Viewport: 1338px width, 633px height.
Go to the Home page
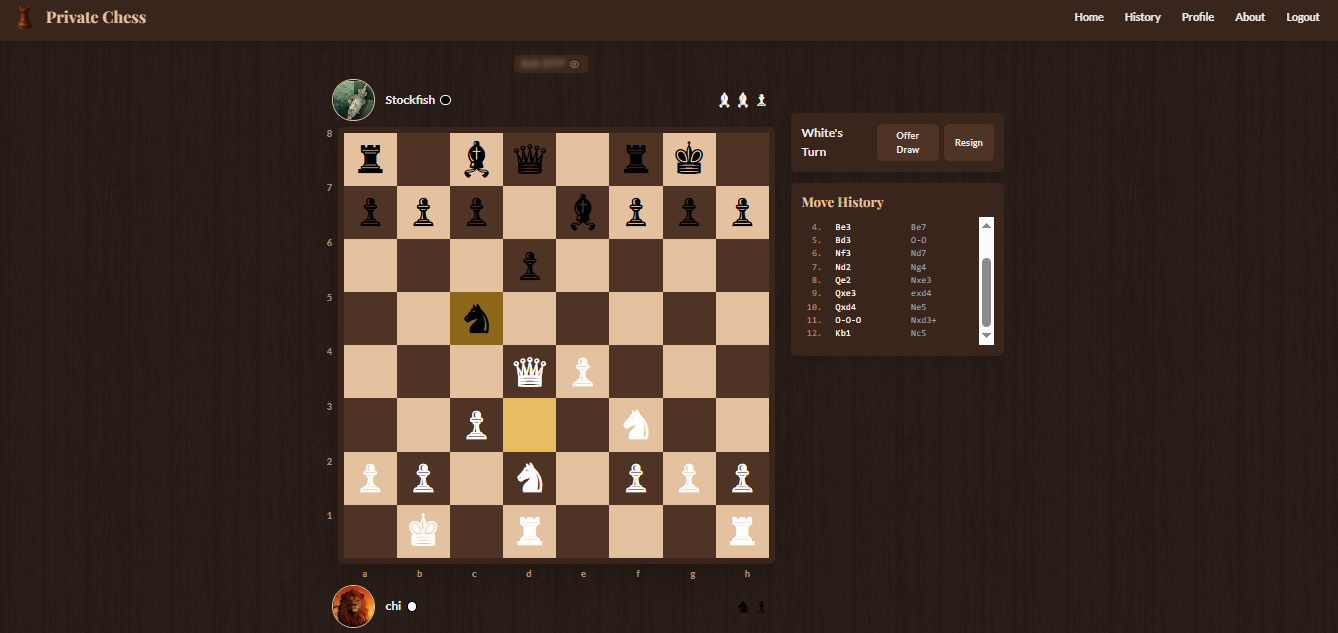pyautogui.click(x=1089, y=17)
